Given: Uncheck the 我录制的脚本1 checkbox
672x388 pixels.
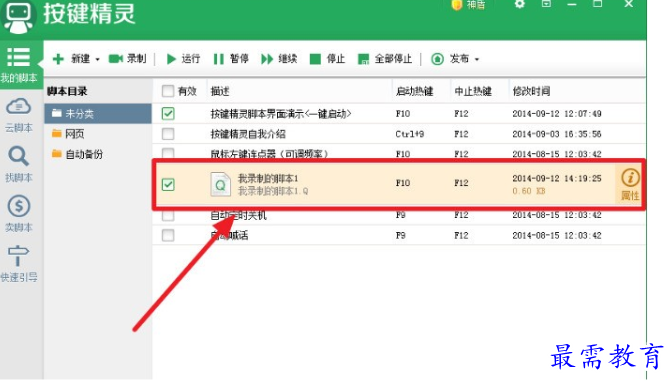Looking at the screenshot, I should pyautogui.click(x=168, y=184).
